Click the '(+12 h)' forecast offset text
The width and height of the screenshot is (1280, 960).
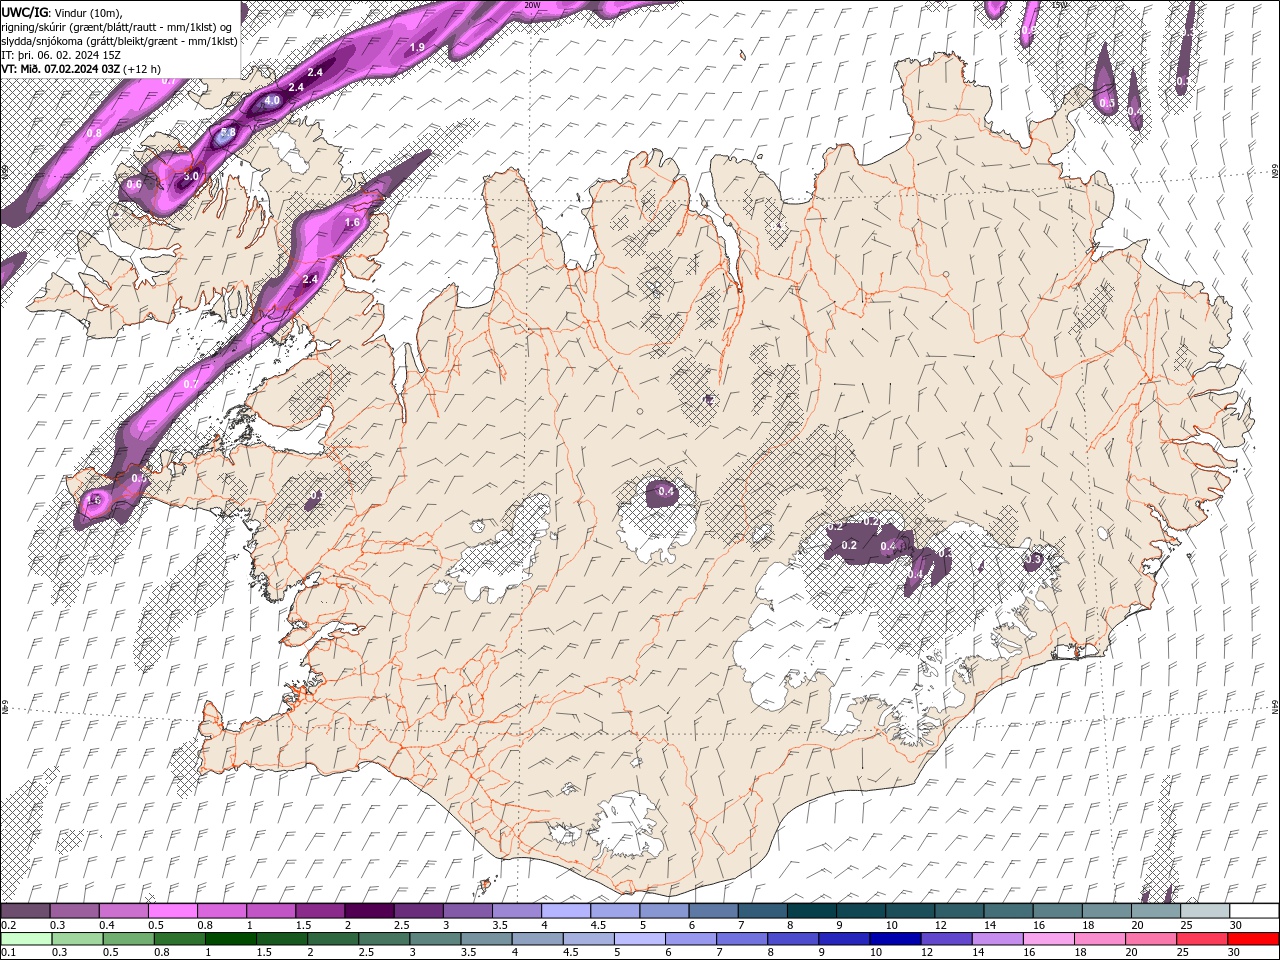[x=143, y=69]
